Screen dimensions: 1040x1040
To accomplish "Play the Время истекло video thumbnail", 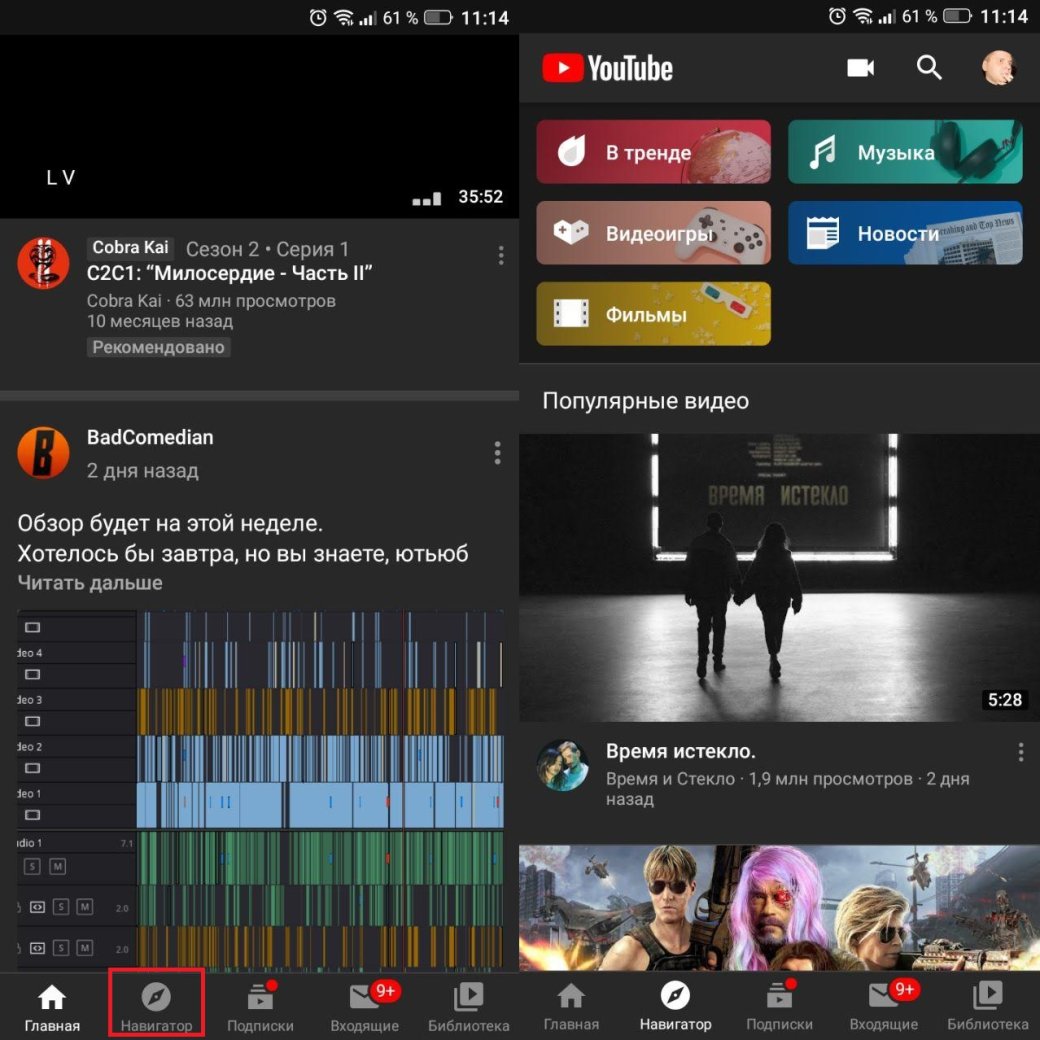I will pyautogui.click(x=779, y=578).
